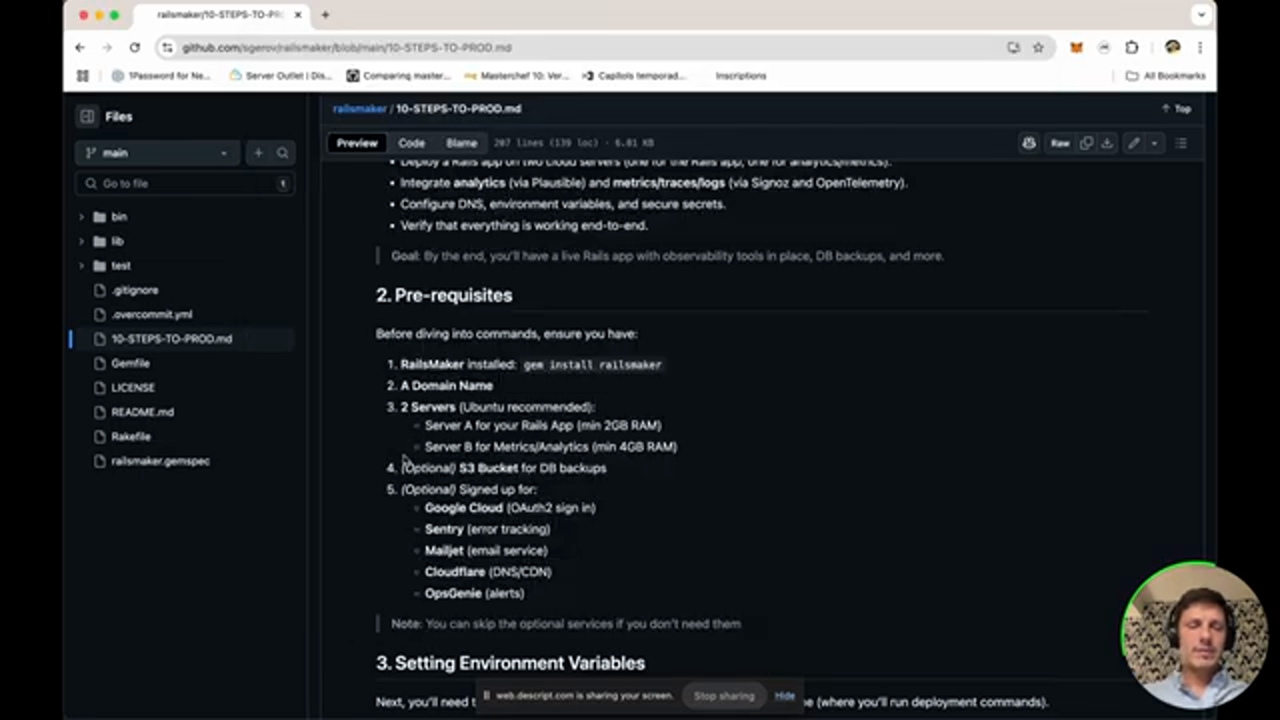Open the Chrome three-dot menu
This screenshot has height=720, width=1280.
(x=1199, y=47)
